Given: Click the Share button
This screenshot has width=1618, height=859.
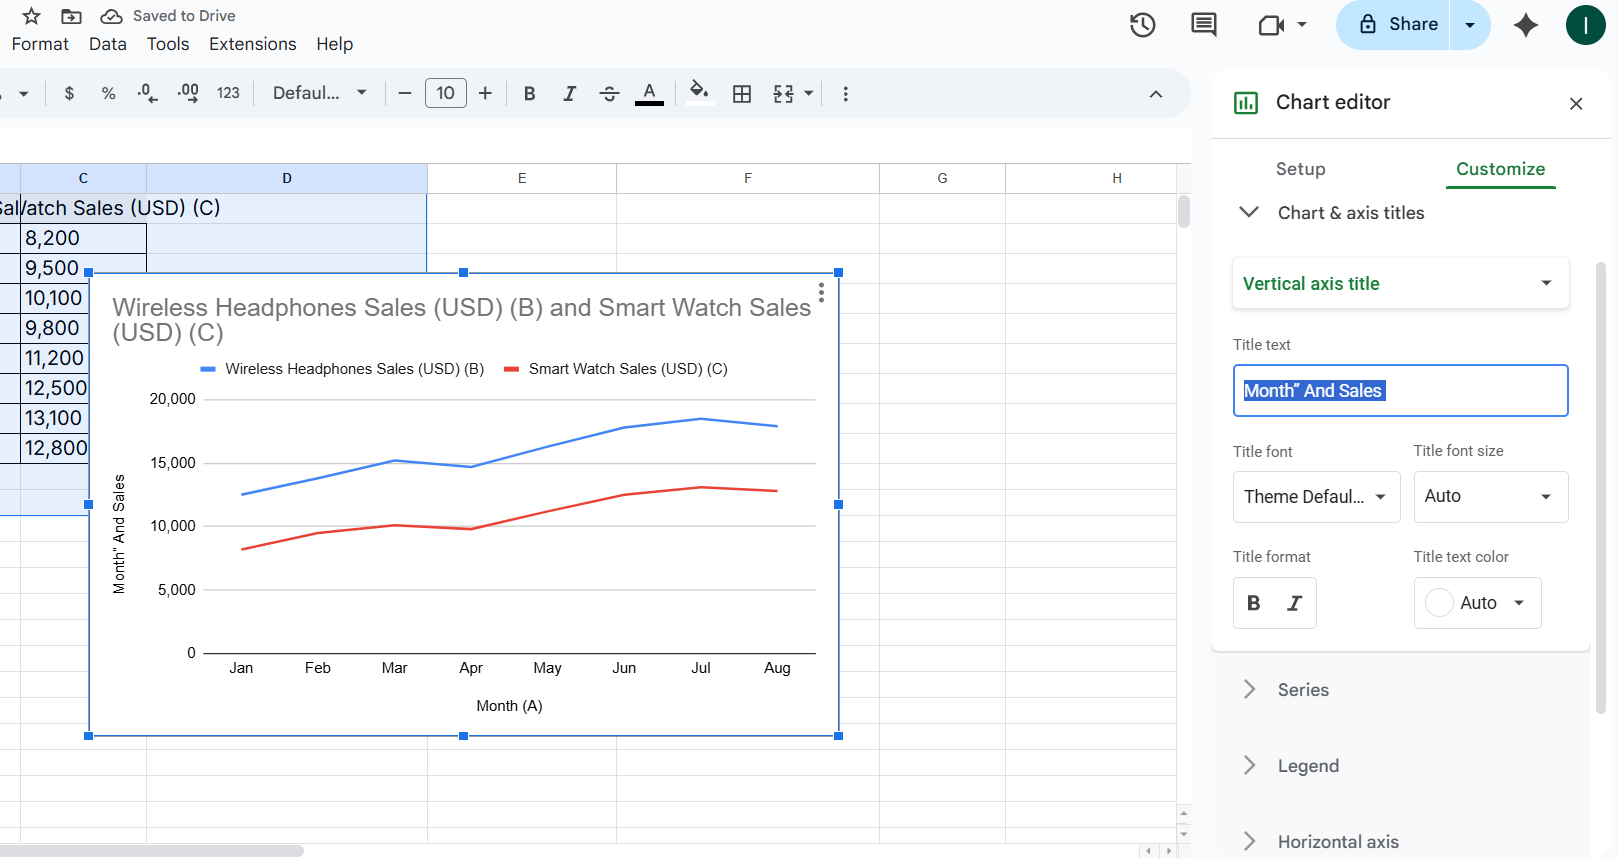Looking at the screenshot, I should [x=1397, y=25].
